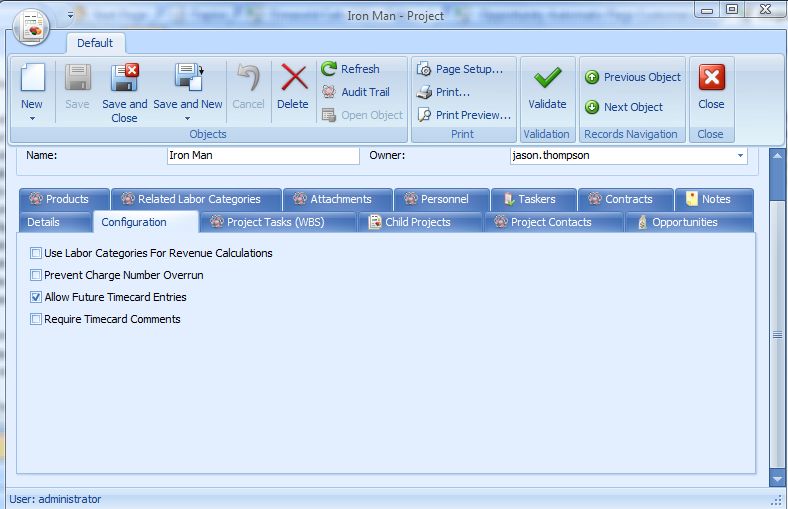Select the Configuration tab
788x509 pixels.
tap(146, 222)
